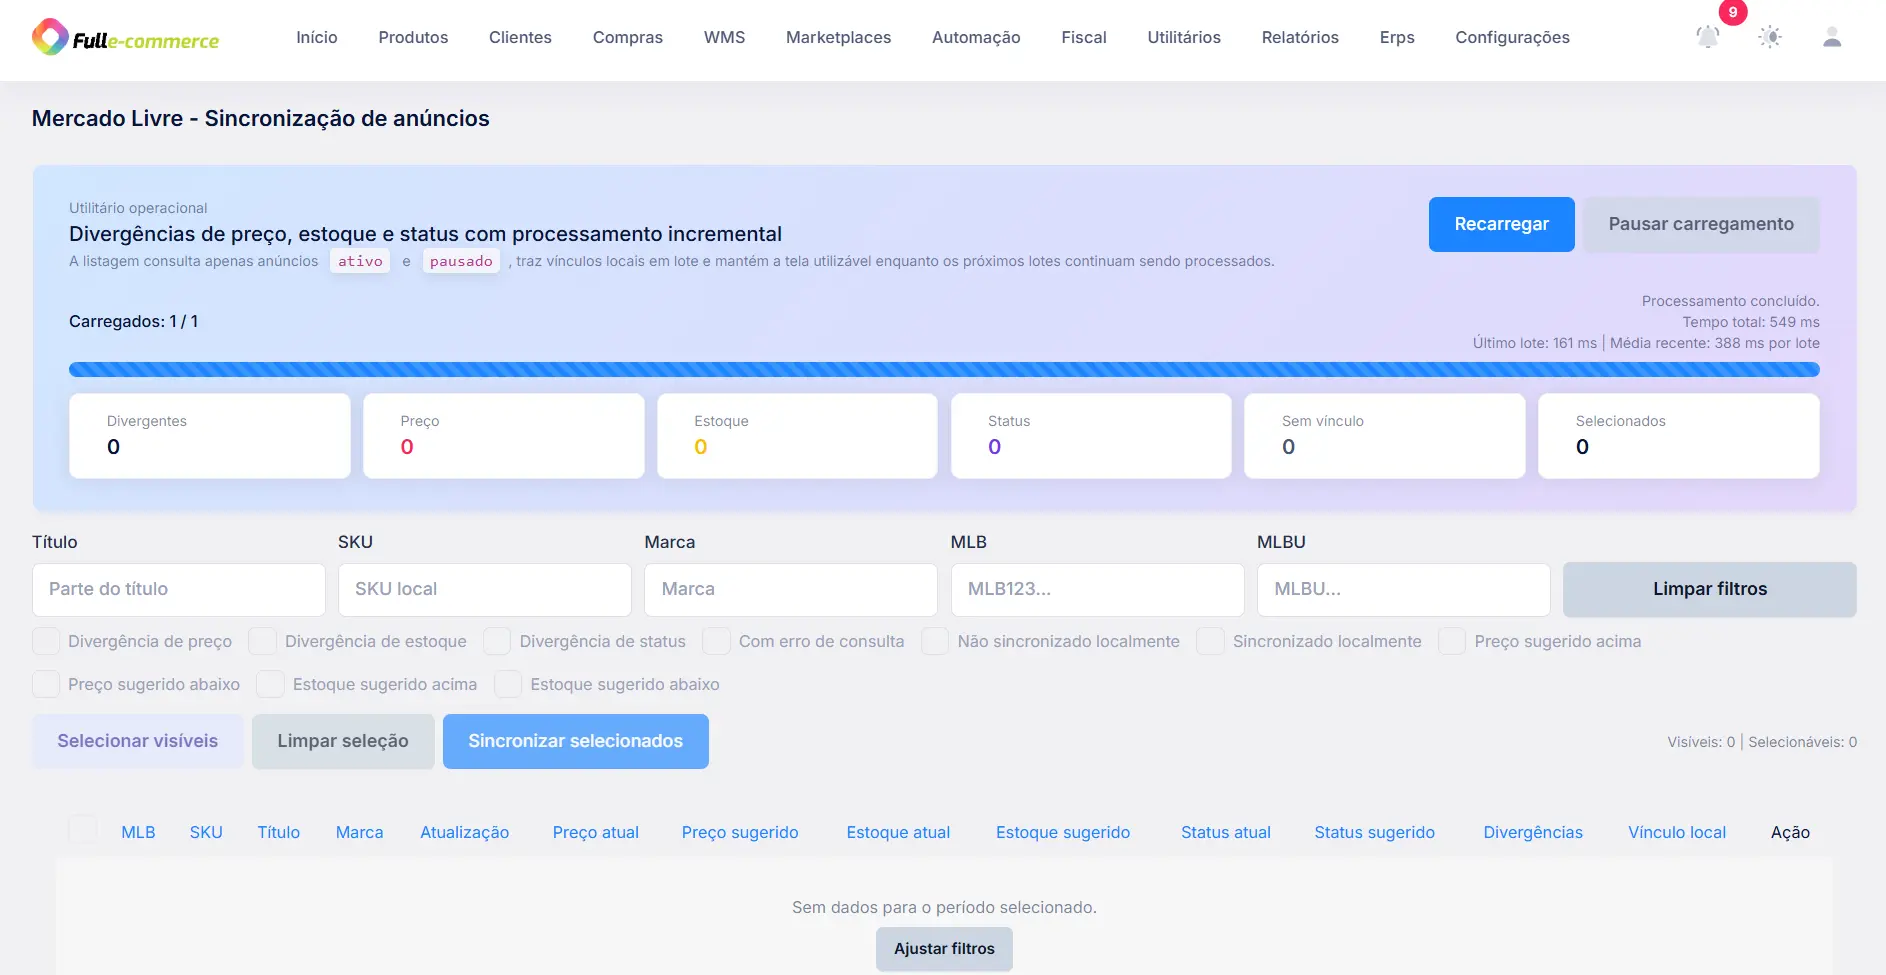Sort by Estoque atual column header
Viewport: 1886px width, 975px height.
[x=898, y=832]
